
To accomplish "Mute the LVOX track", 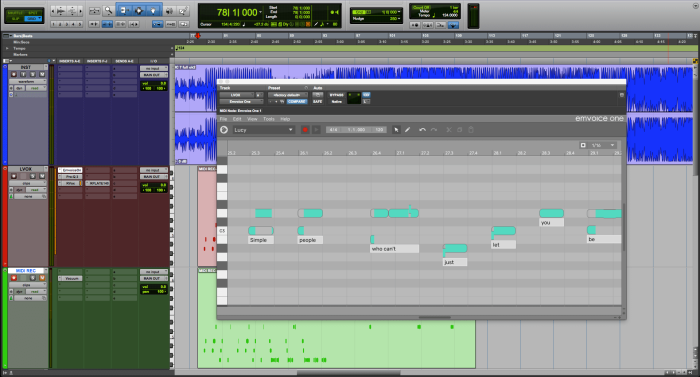I will coord(42,176).
